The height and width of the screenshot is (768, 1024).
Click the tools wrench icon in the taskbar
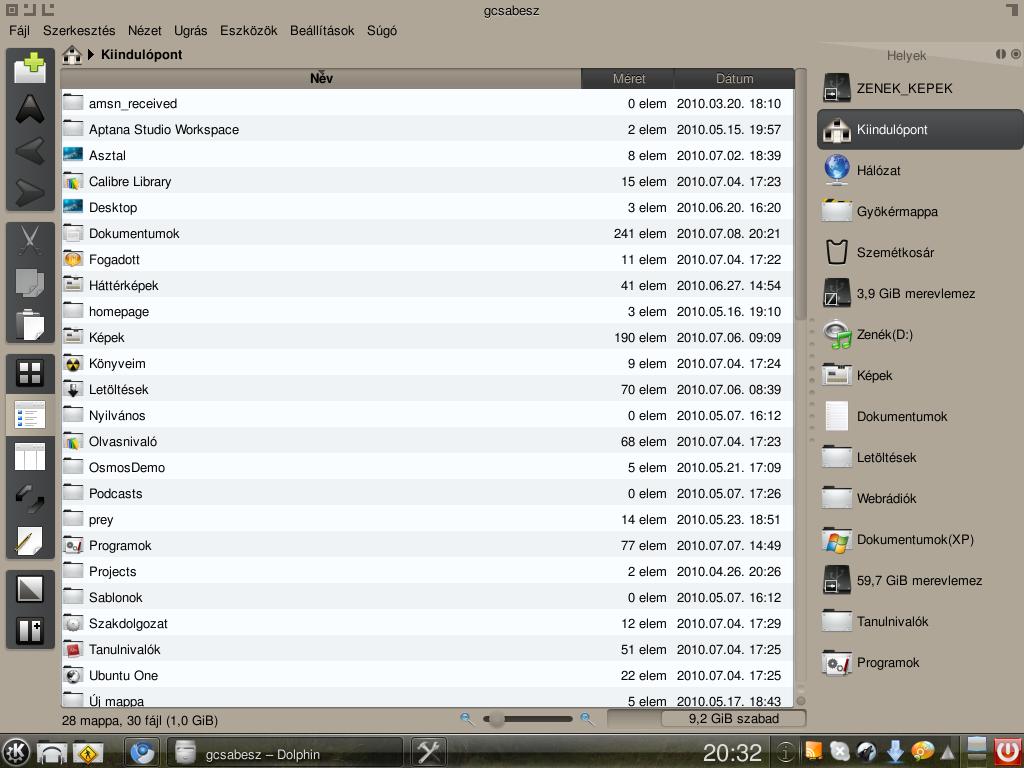(x=429, y=752)
